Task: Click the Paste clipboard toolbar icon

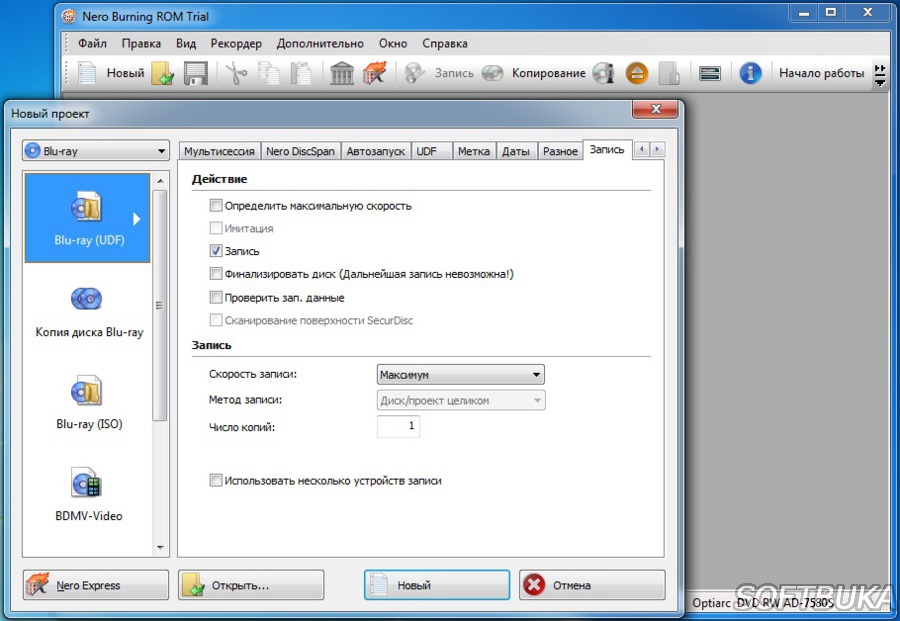Action: tap(301, 73)
